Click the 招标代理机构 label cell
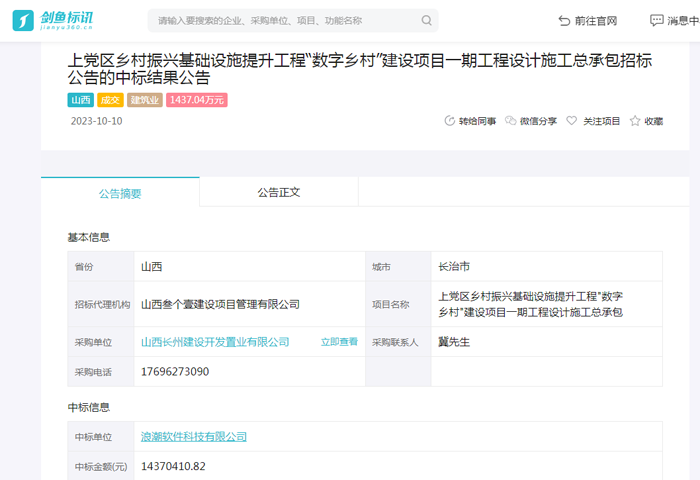The image size is (700, 480). click(101, 304)
